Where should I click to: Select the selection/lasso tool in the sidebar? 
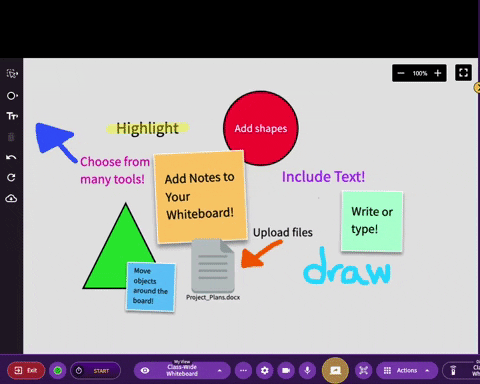pyautogui.click(x=12, y=73)
